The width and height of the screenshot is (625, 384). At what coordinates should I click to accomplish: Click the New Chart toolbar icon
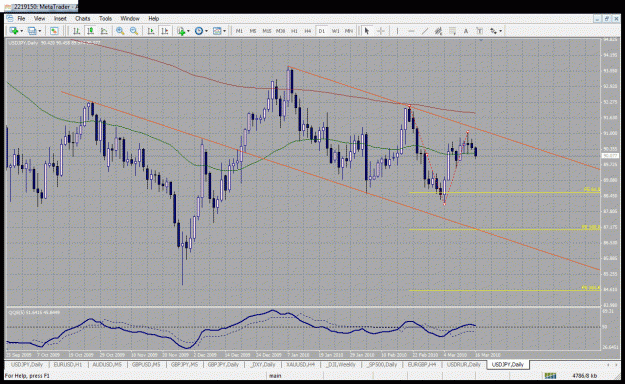coord(14,31)
